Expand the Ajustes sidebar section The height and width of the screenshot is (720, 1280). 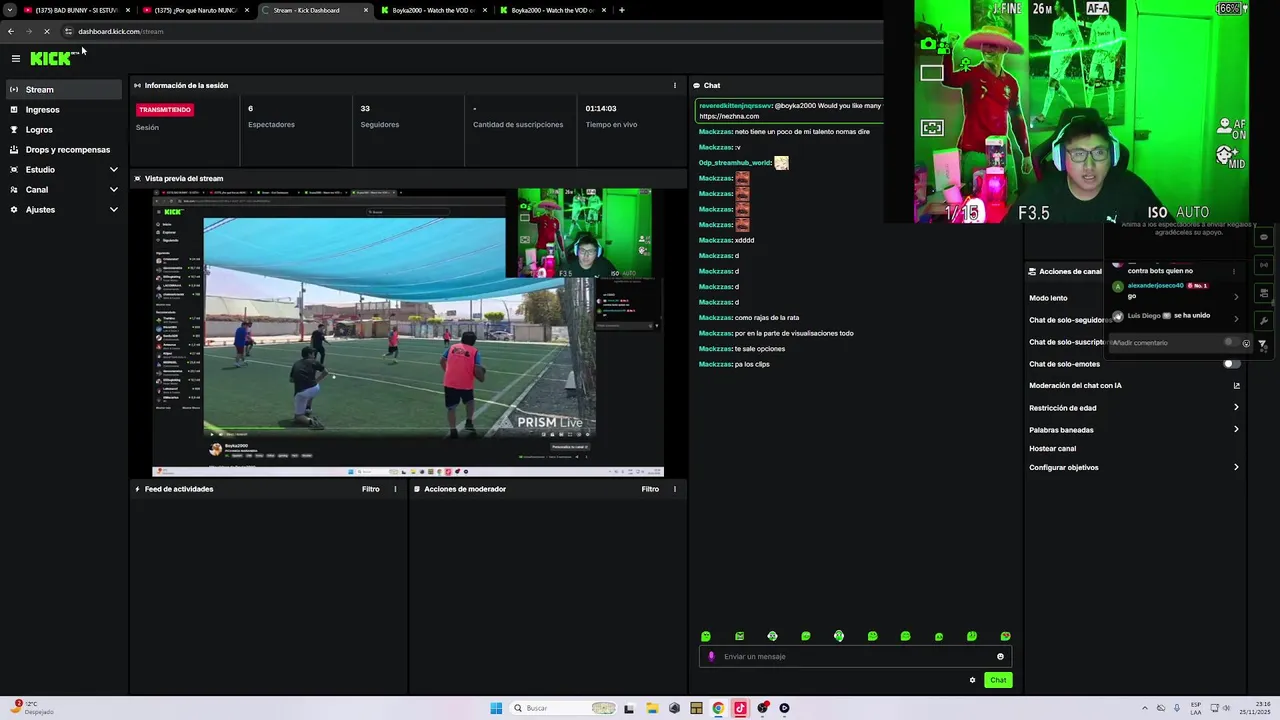[113, 210]
